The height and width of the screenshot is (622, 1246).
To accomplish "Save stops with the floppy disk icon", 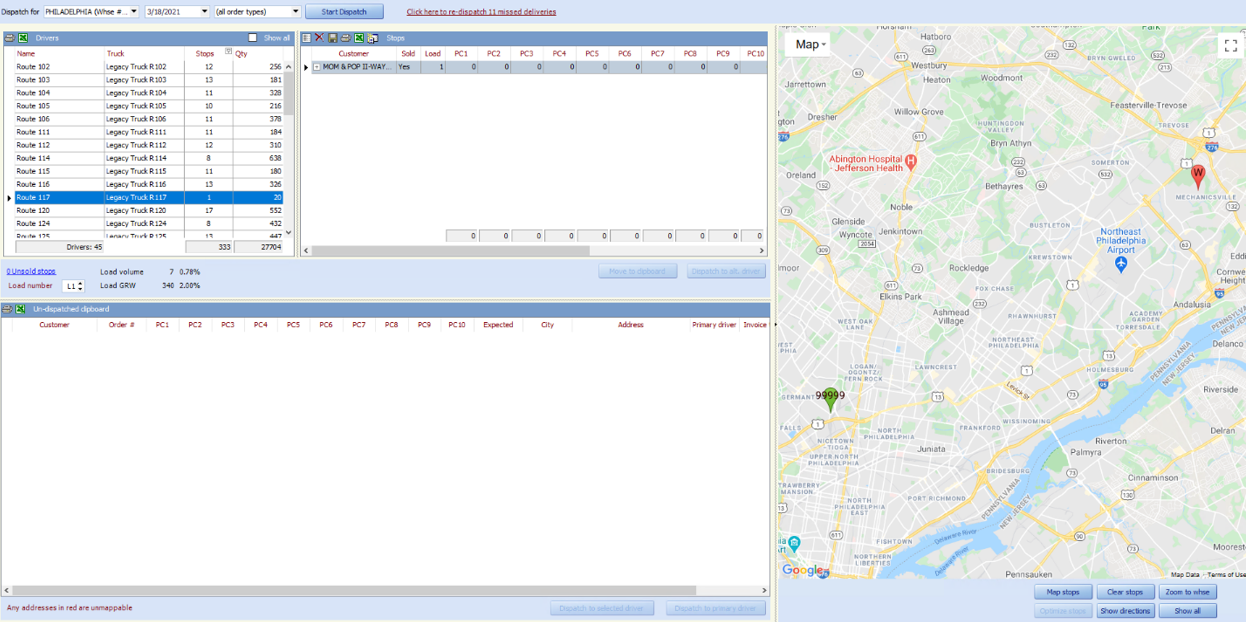I will (x=333, y=38).
